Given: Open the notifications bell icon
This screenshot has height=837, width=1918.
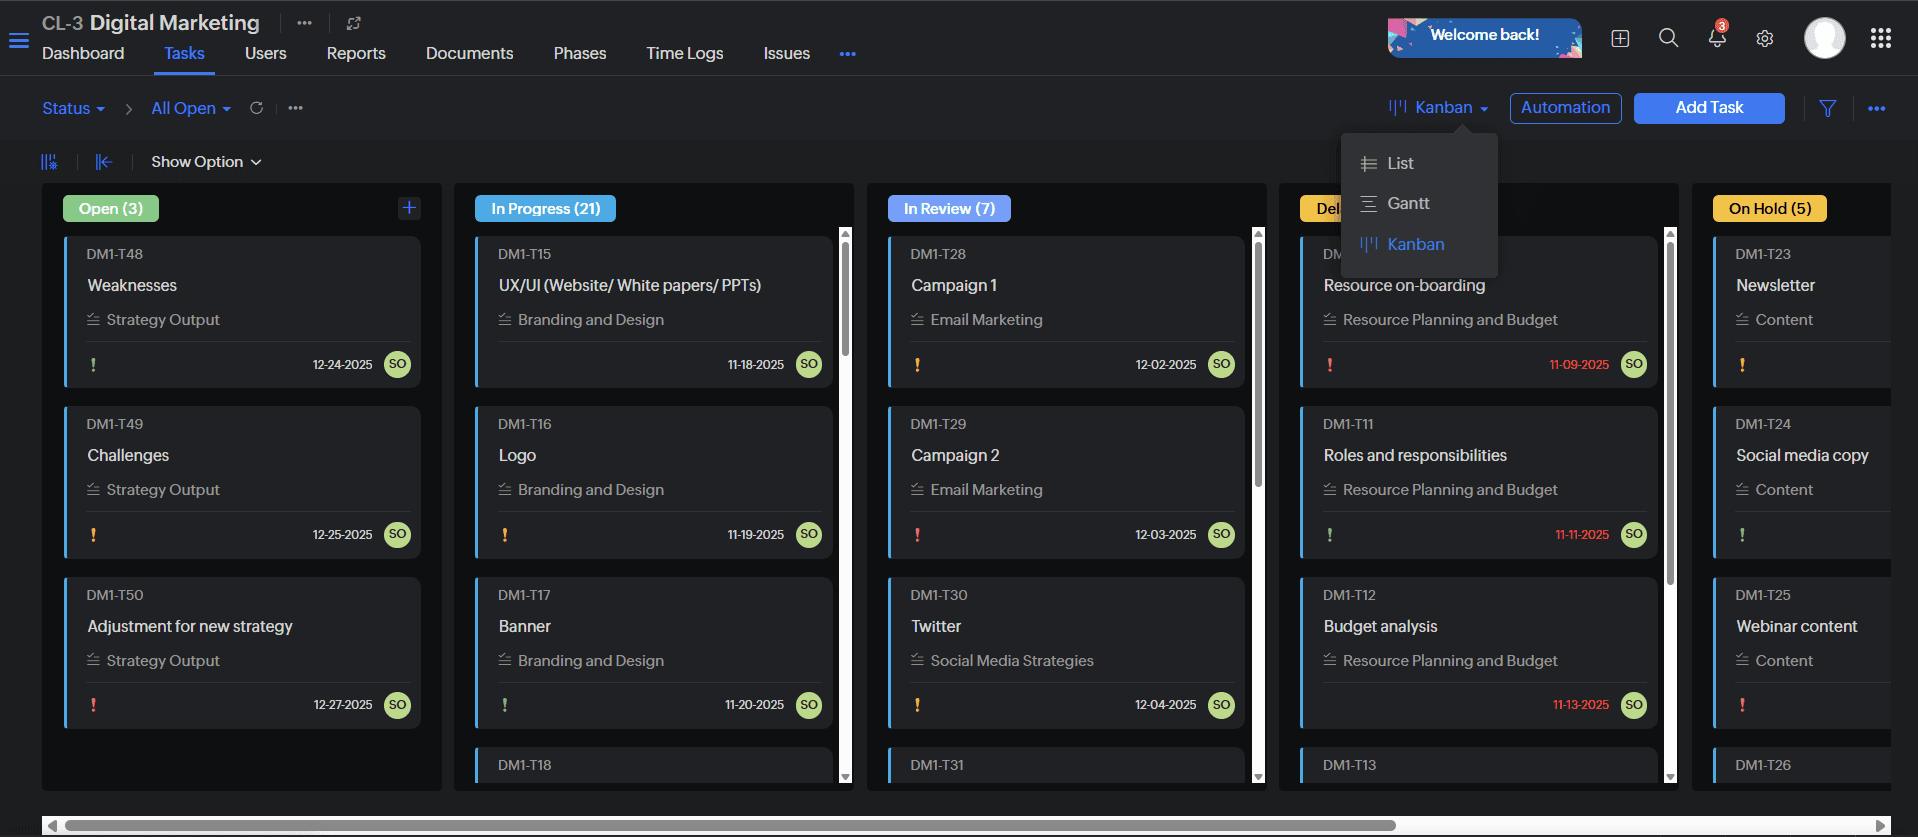Looking at the screenshot, I should (x=1717, y=38).
